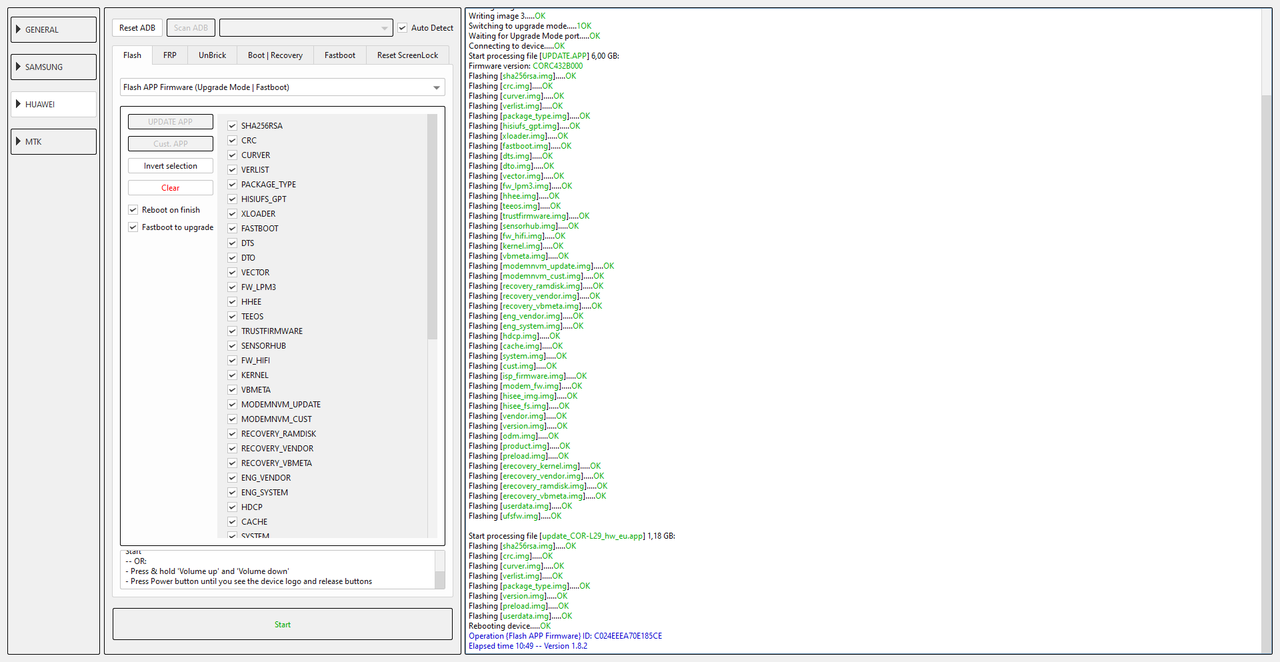This screenshot has width=1280, height=662.
Task: Uncheck the MODEMNVM_UPDATE partition checkbox
Action: pos(232,405)
